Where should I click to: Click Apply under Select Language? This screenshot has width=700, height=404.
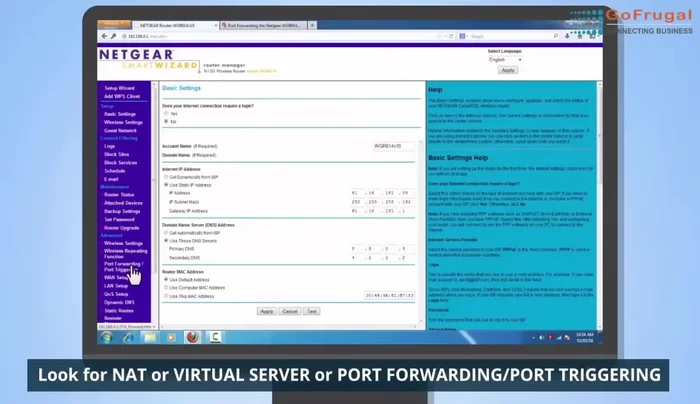click(508, 70)
